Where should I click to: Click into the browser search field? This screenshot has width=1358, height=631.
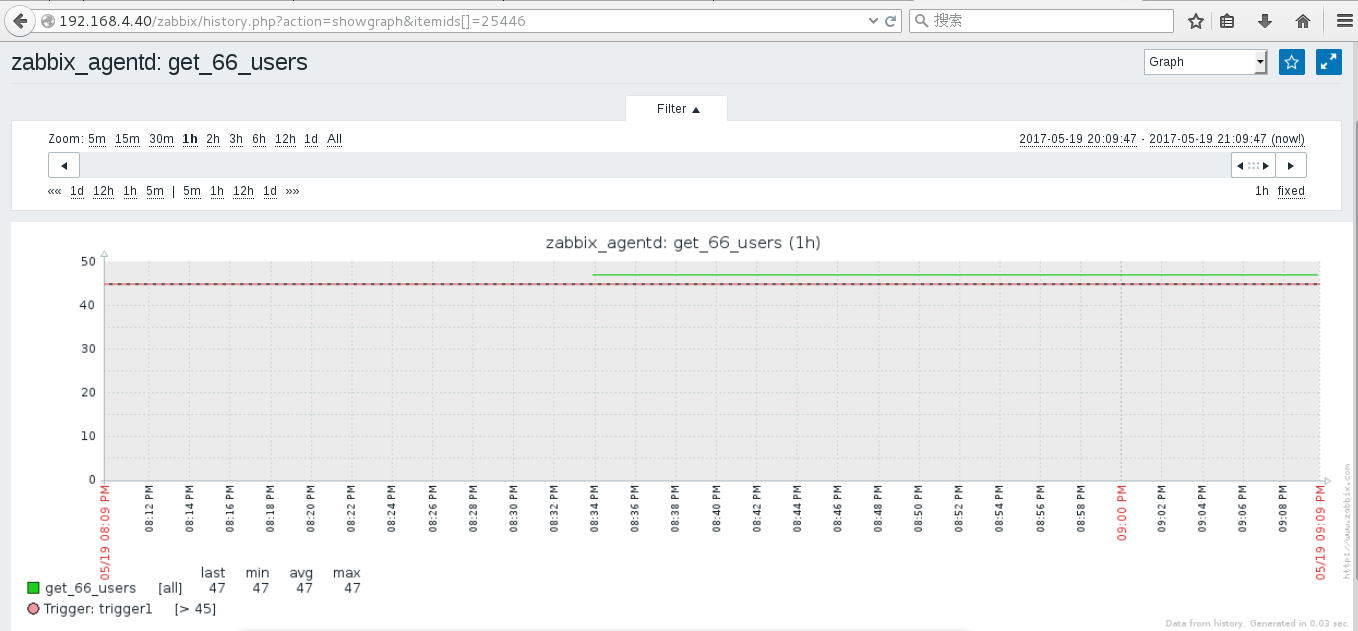[1041, 21]
